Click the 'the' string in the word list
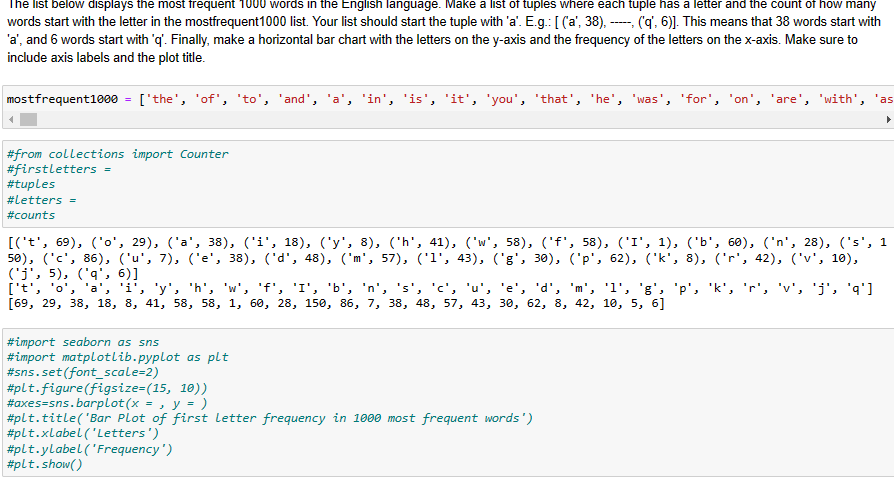894x483 pixels. point(162,99)
